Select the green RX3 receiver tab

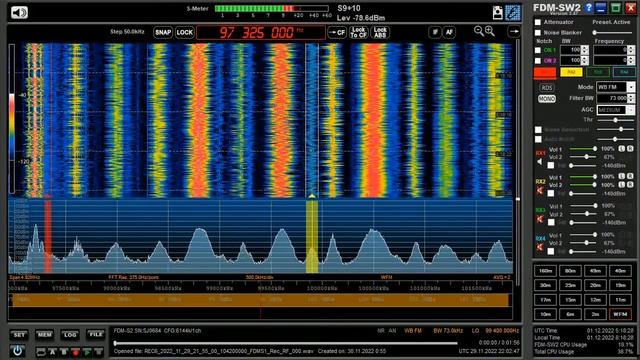click(598, 72)
